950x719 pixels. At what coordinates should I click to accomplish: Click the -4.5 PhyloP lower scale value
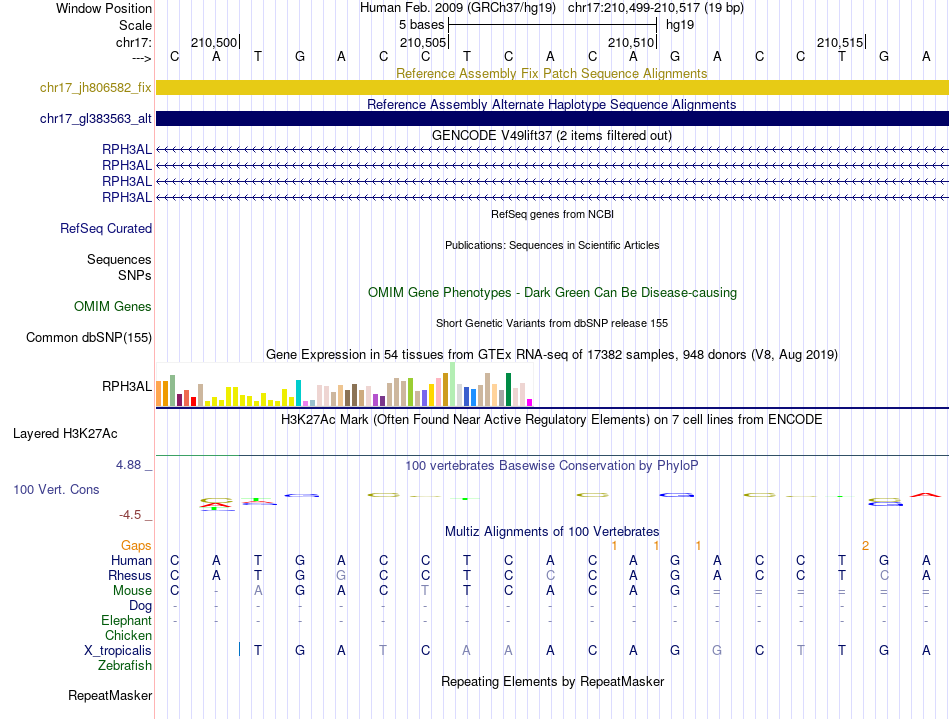130,515
